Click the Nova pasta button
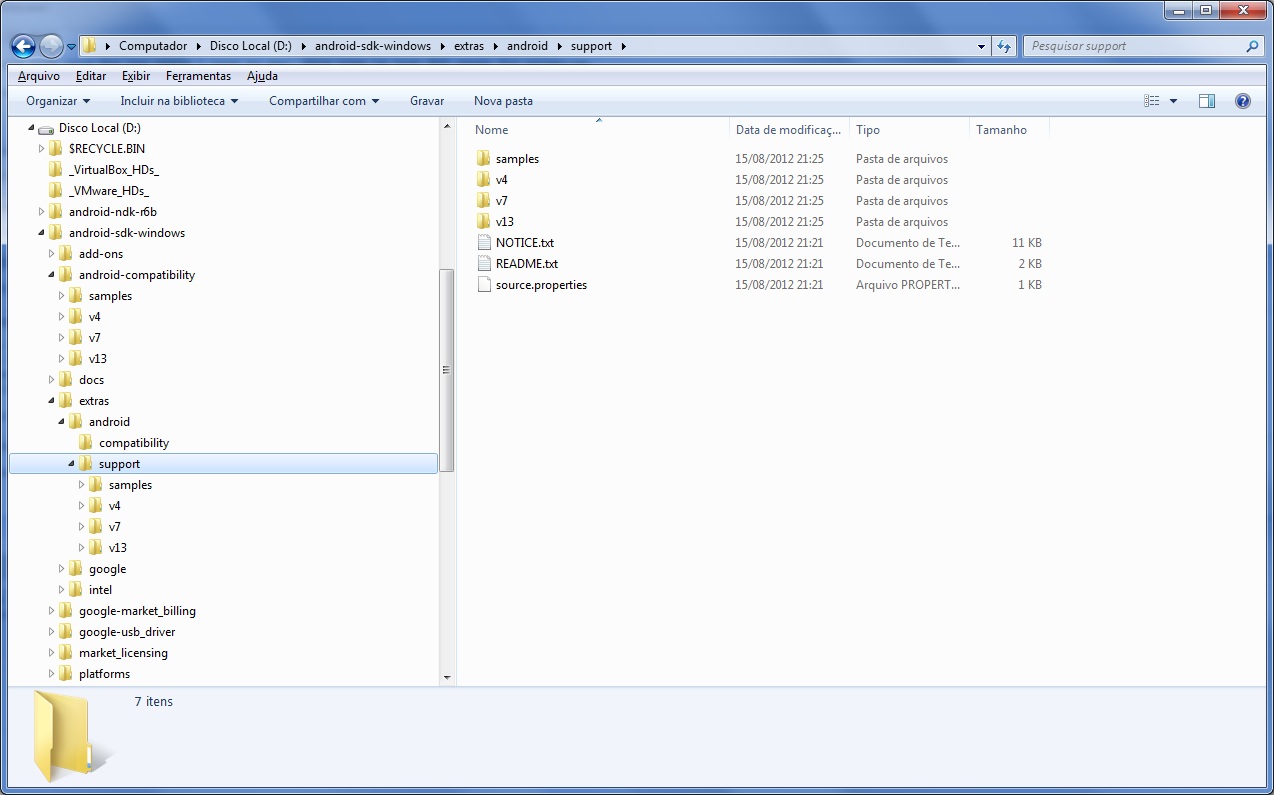The width and height of the screenshot is (1274, 795). point(503,101)
